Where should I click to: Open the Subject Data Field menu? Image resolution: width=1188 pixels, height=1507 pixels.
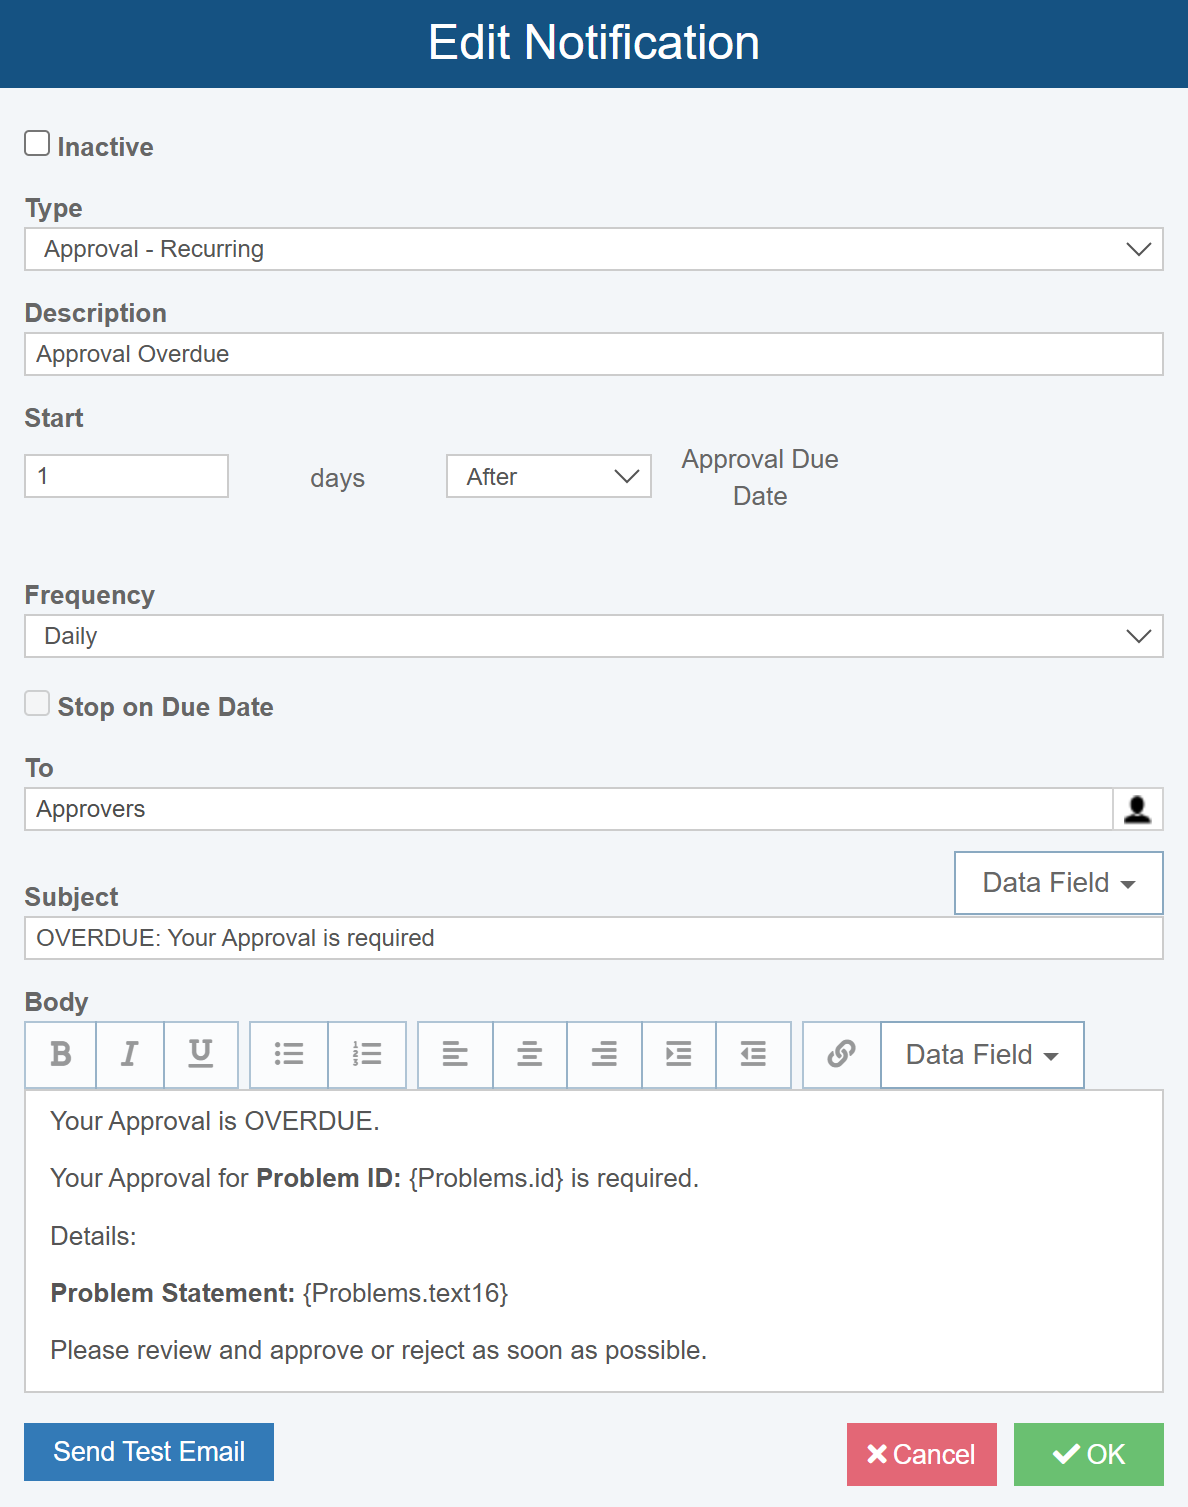(x=1058, y=883)
